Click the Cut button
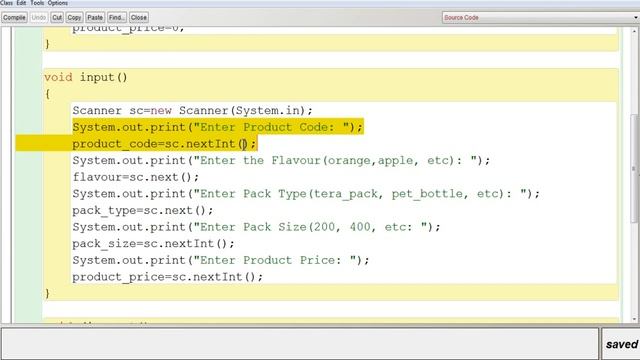 pyautogui.click(x=57, y=18)
